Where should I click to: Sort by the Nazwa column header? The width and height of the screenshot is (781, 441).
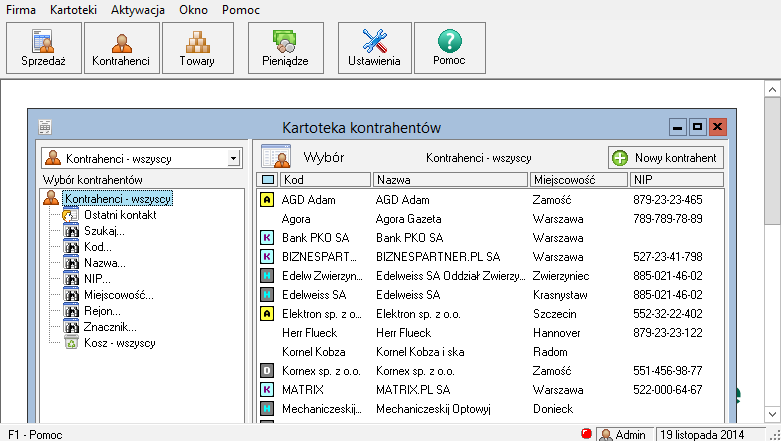point(450,179)
